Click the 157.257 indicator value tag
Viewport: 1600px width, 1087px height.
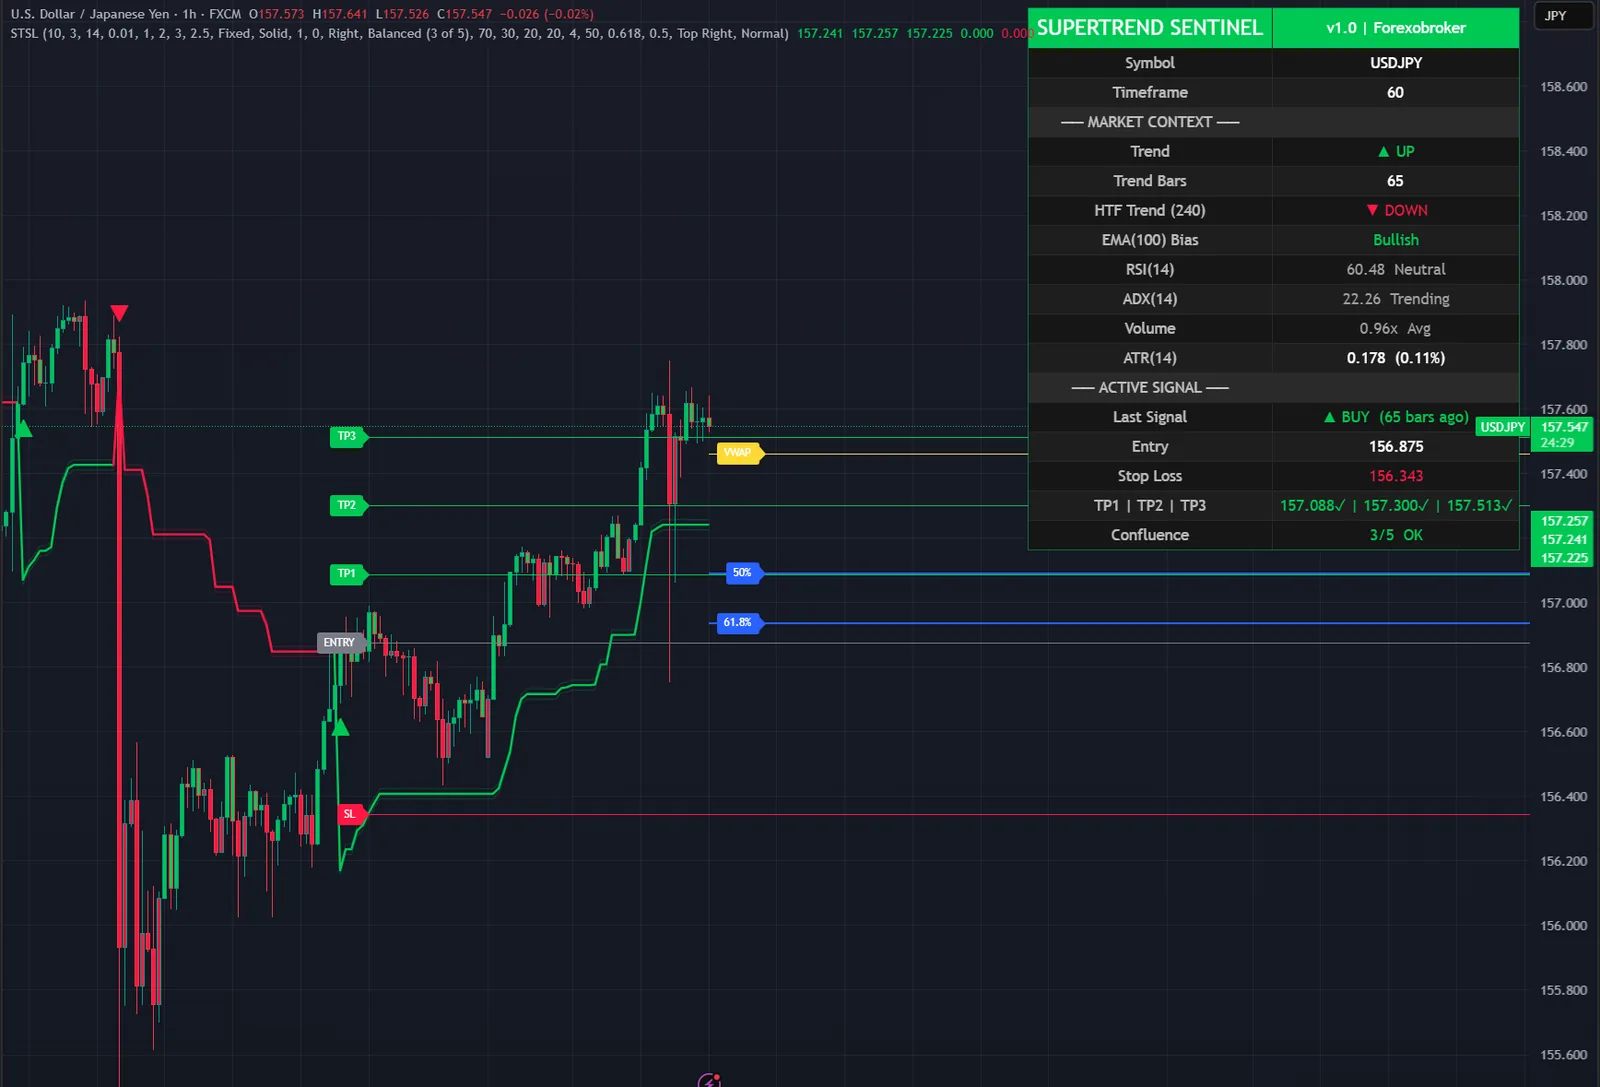pos(1564,521)
